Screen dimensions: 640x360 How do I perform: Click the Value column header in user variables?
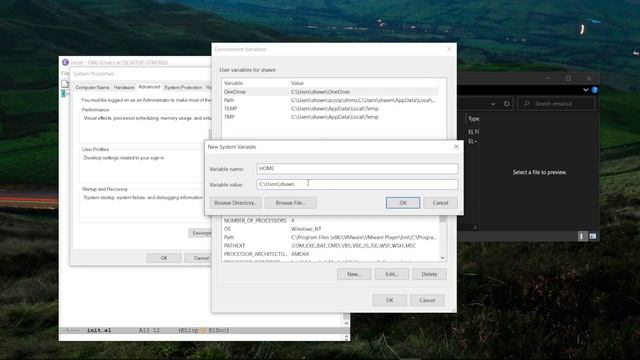click(297, 83)
